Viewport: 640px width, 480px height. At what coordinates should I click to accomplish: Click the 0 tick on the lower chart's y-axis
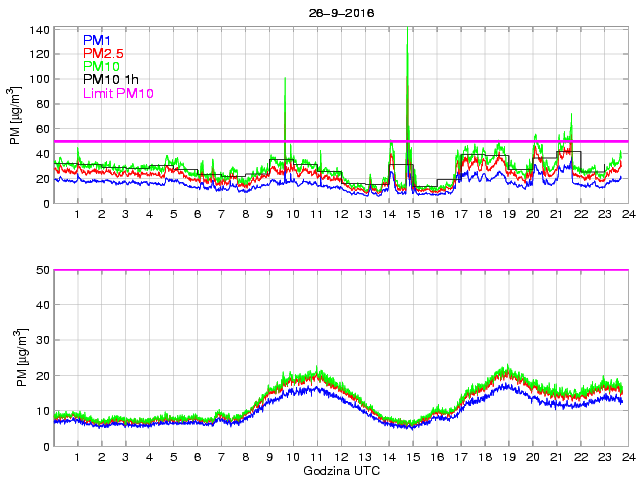(46, 447)
